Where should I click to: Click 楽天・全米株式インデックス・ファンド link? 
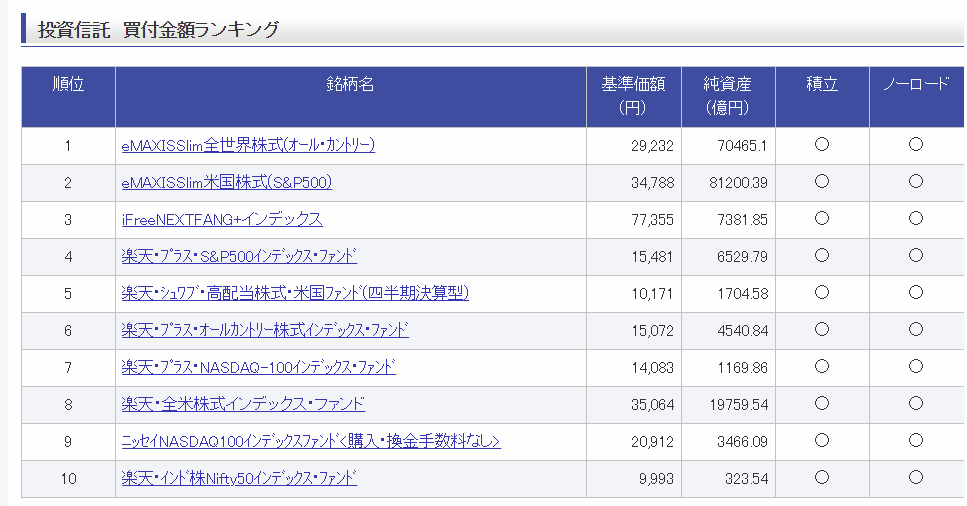243,404
